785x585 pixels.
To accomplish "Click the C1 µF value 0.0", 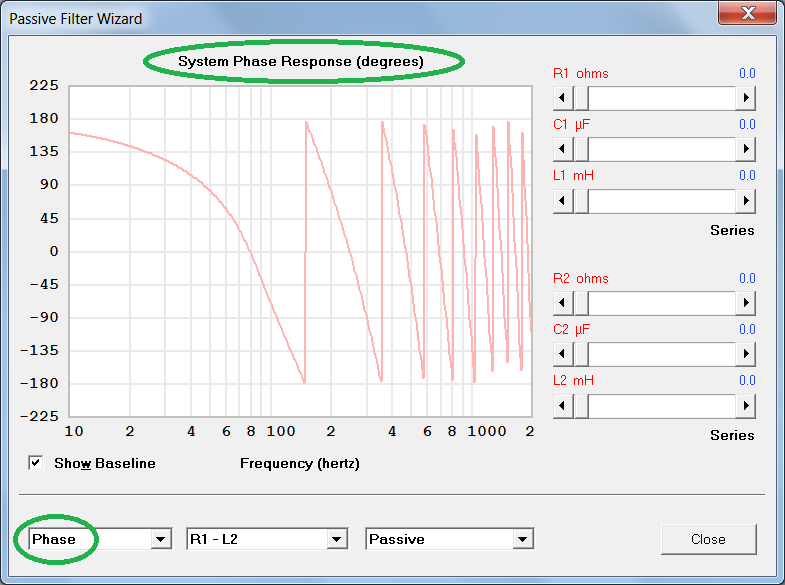I will [x=747, y=124].
